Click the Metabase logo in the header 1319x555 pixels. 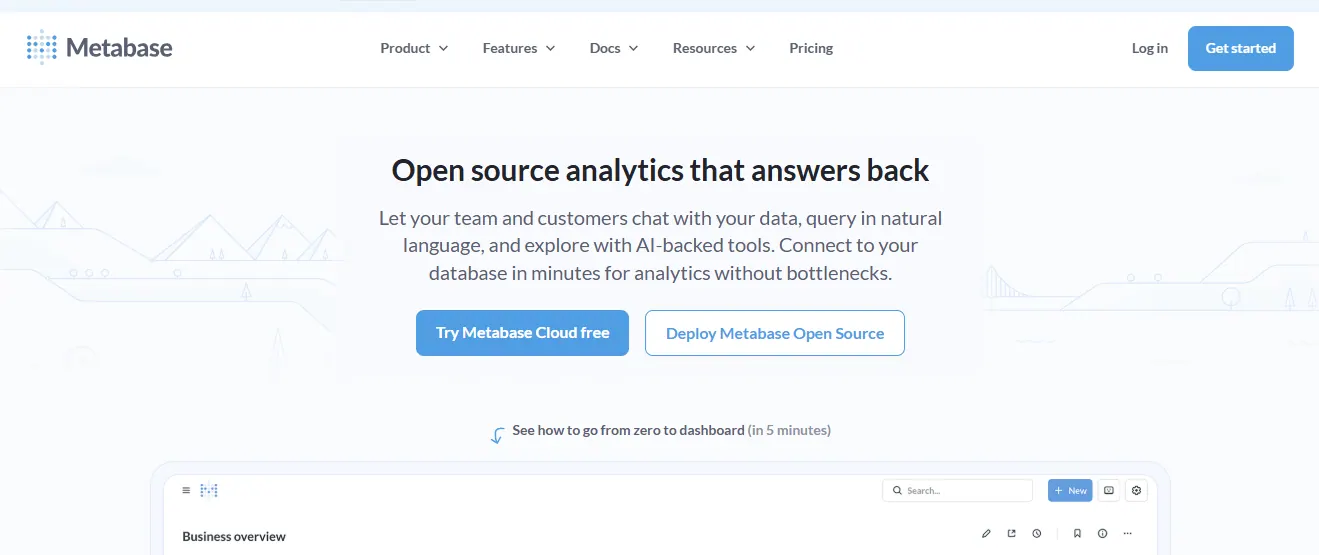(x=100, y=48)
